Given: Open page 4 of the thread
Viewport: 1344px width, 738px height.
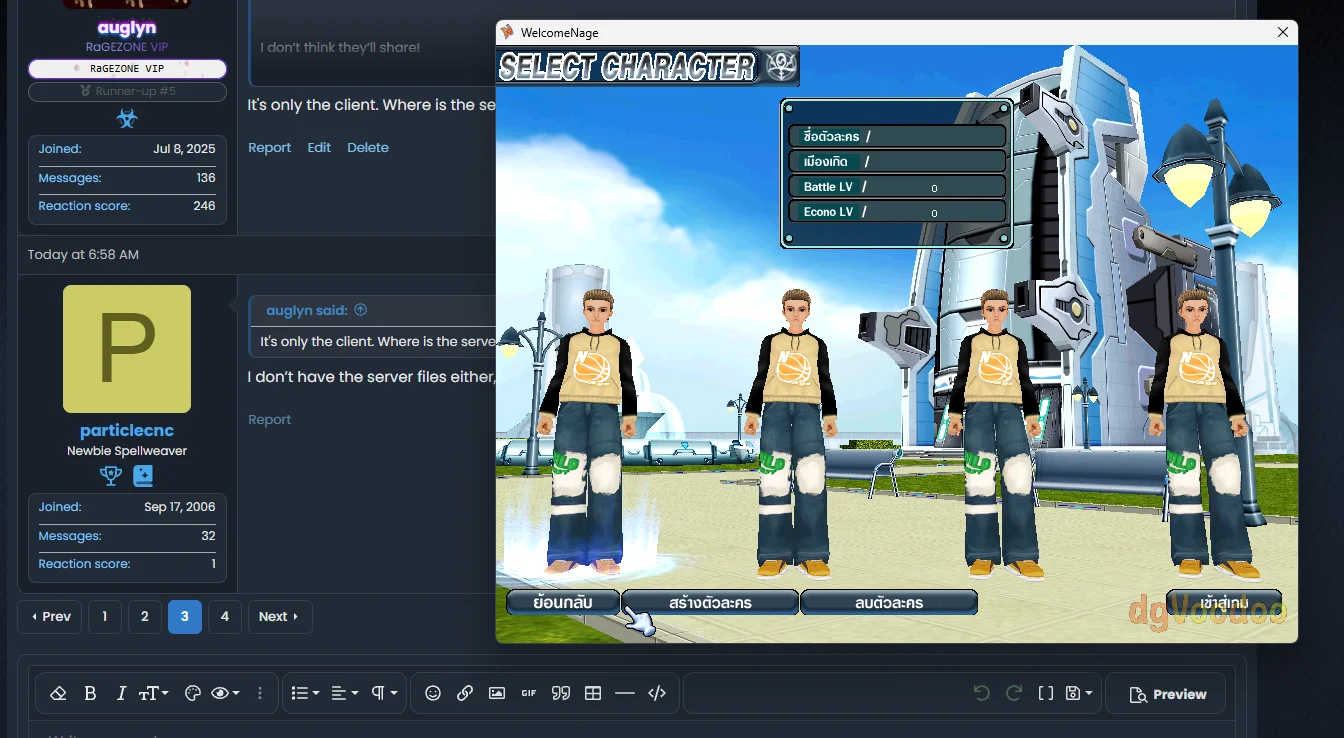Looking at the screenshot, I should click(224, 617).
